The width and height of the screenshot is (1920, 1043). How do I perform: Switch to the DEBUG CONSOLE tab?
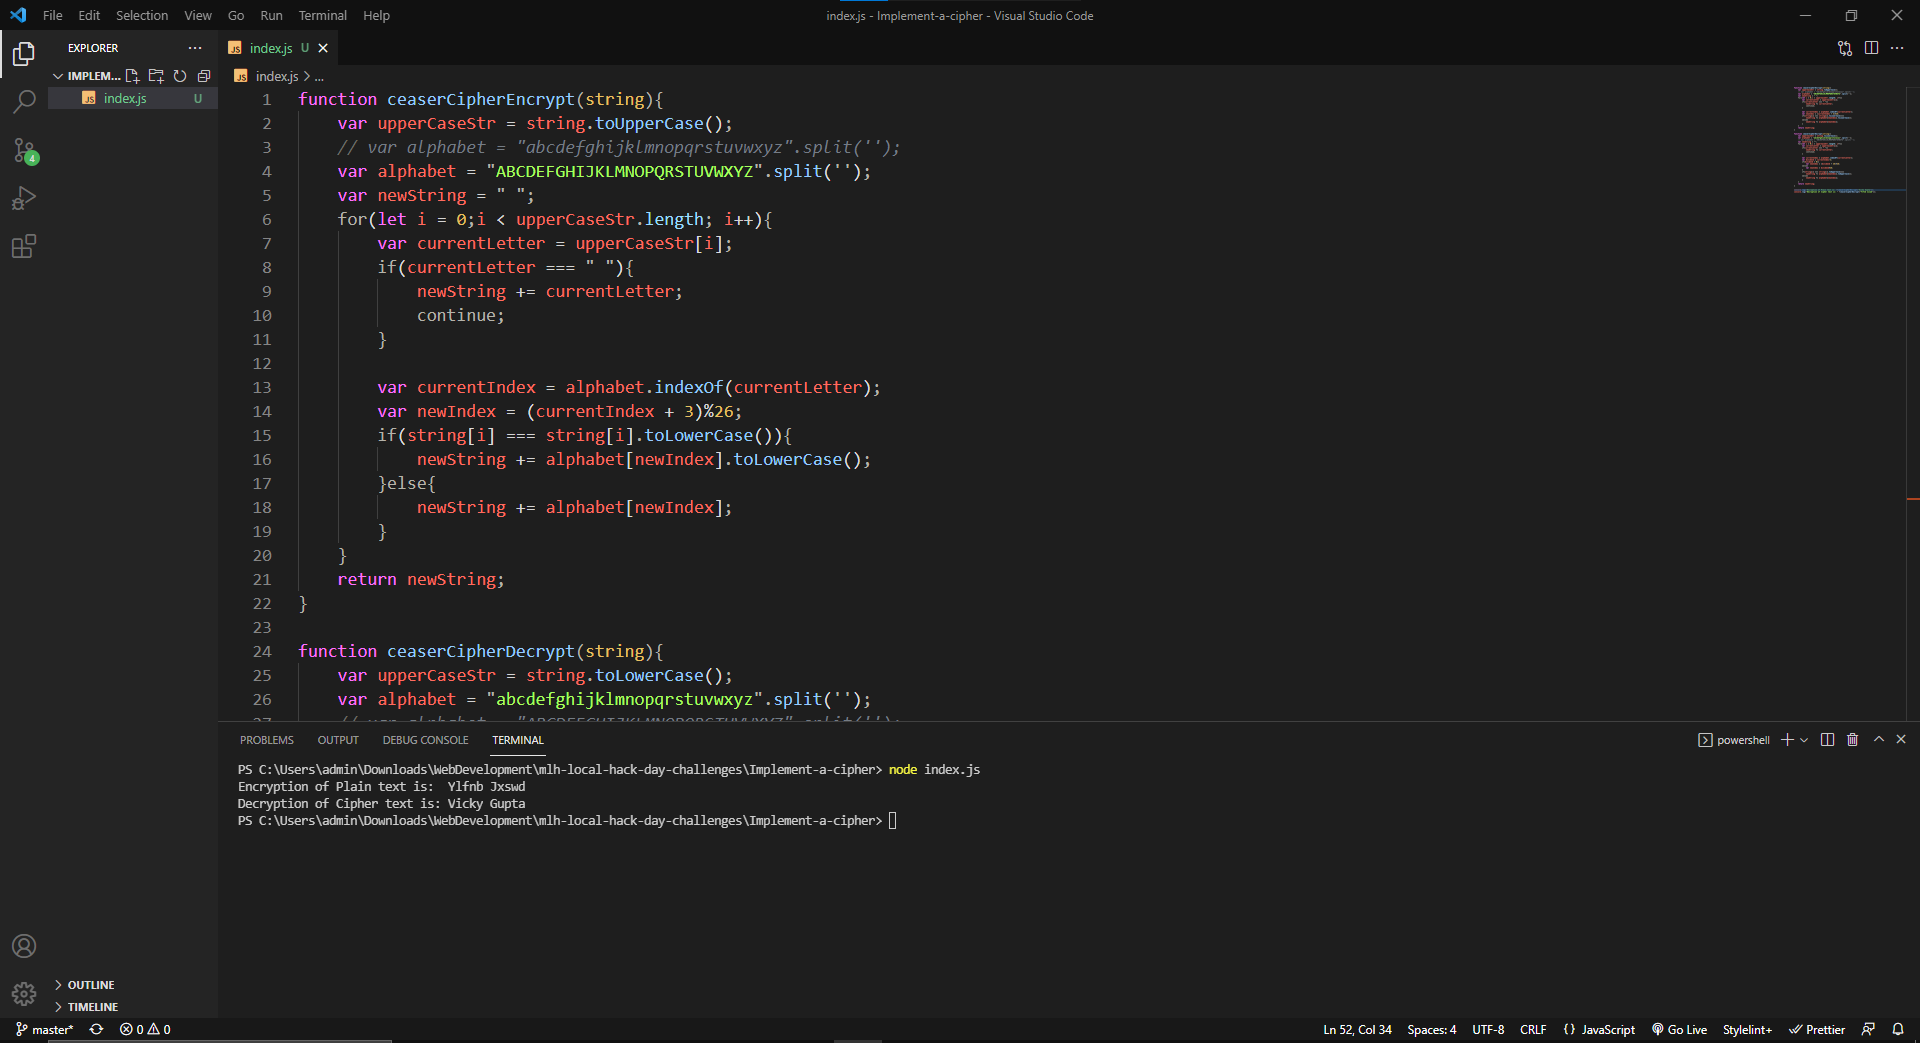point(425,740)
